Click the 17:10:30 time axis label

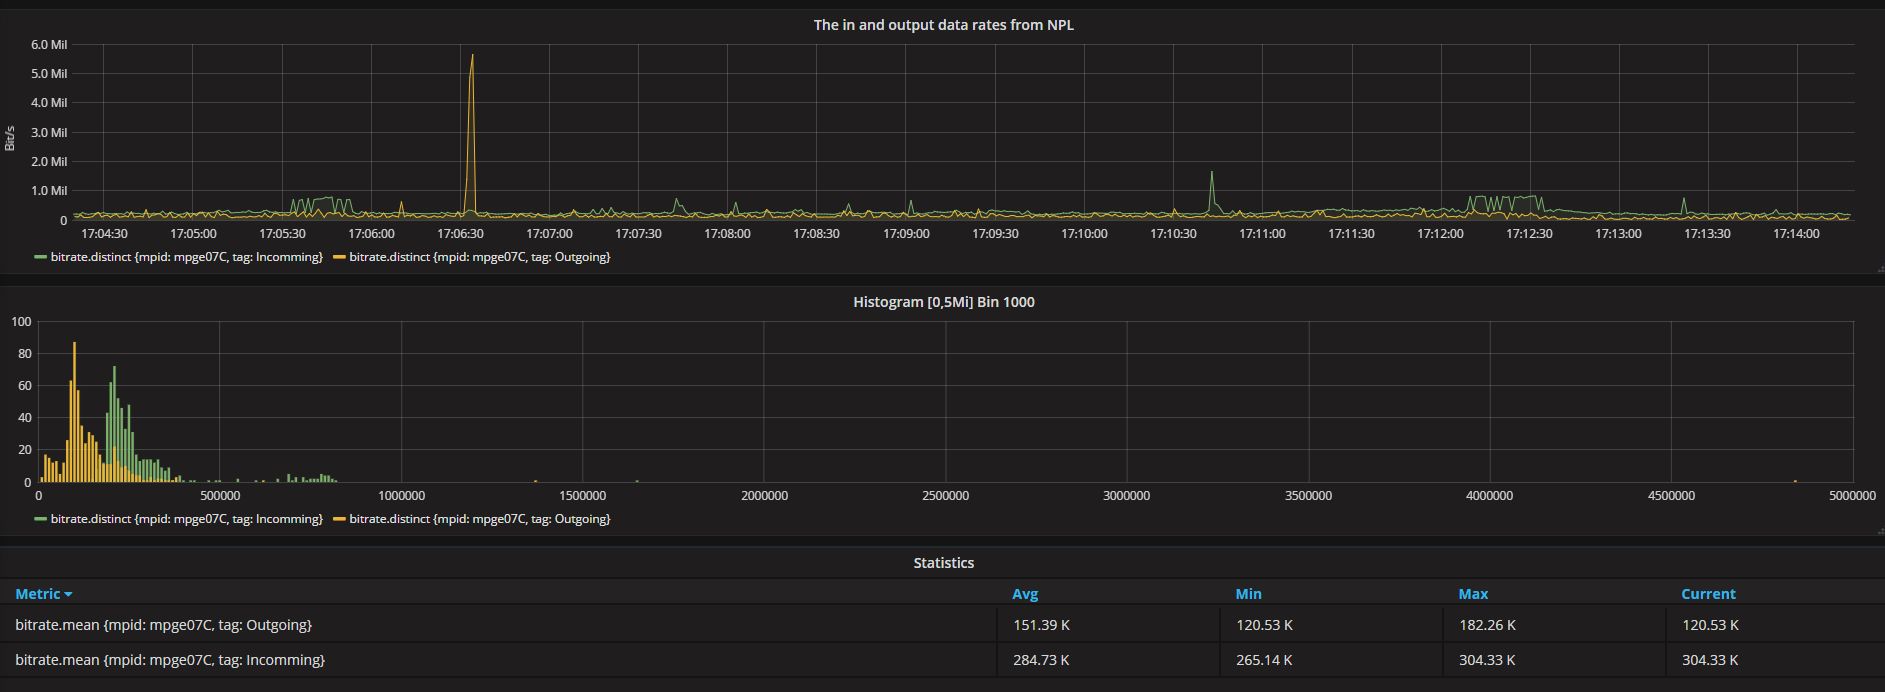(x=1173, y=234)
